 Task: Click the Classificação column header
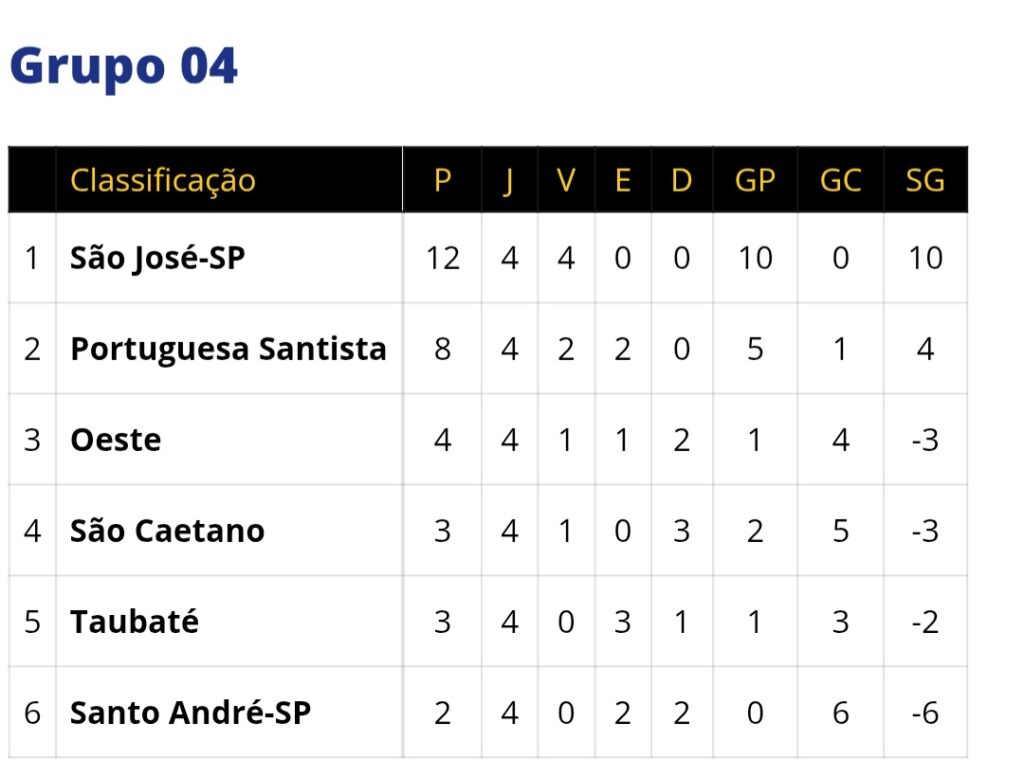tap(162, 180)
